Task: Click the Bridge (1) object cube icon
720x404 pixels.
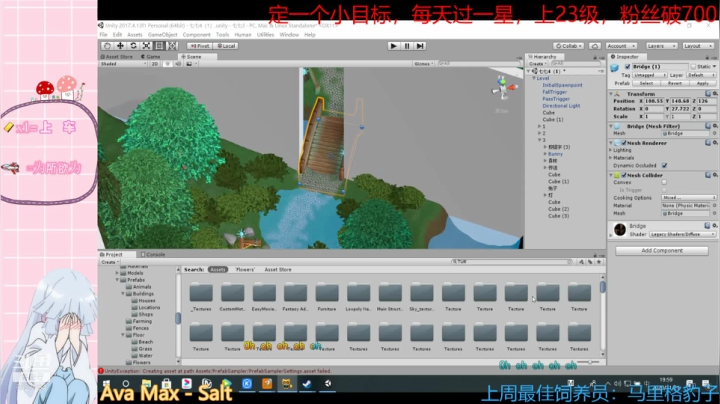Action: (614, 68)
